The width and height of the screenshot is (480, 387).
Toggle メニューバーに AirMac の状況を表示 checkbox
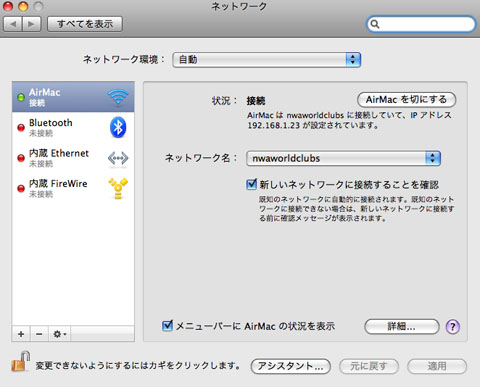(x=167, y=325)
